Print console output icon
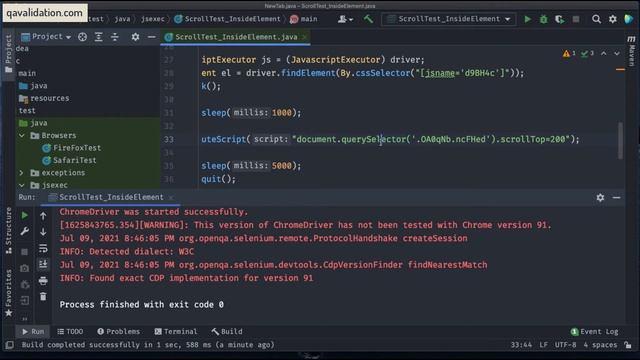 tap(43, 280)
